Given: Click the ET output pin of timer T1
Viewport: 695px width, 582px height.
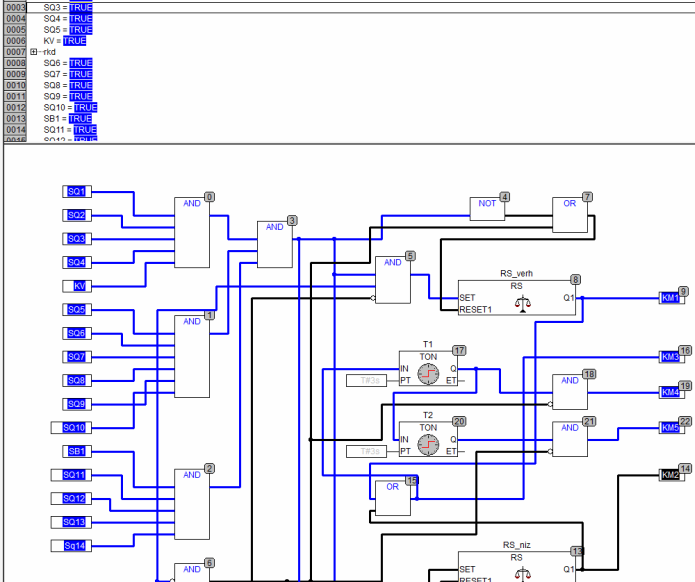Looking at the screenshot, I should tap(451, 380).
